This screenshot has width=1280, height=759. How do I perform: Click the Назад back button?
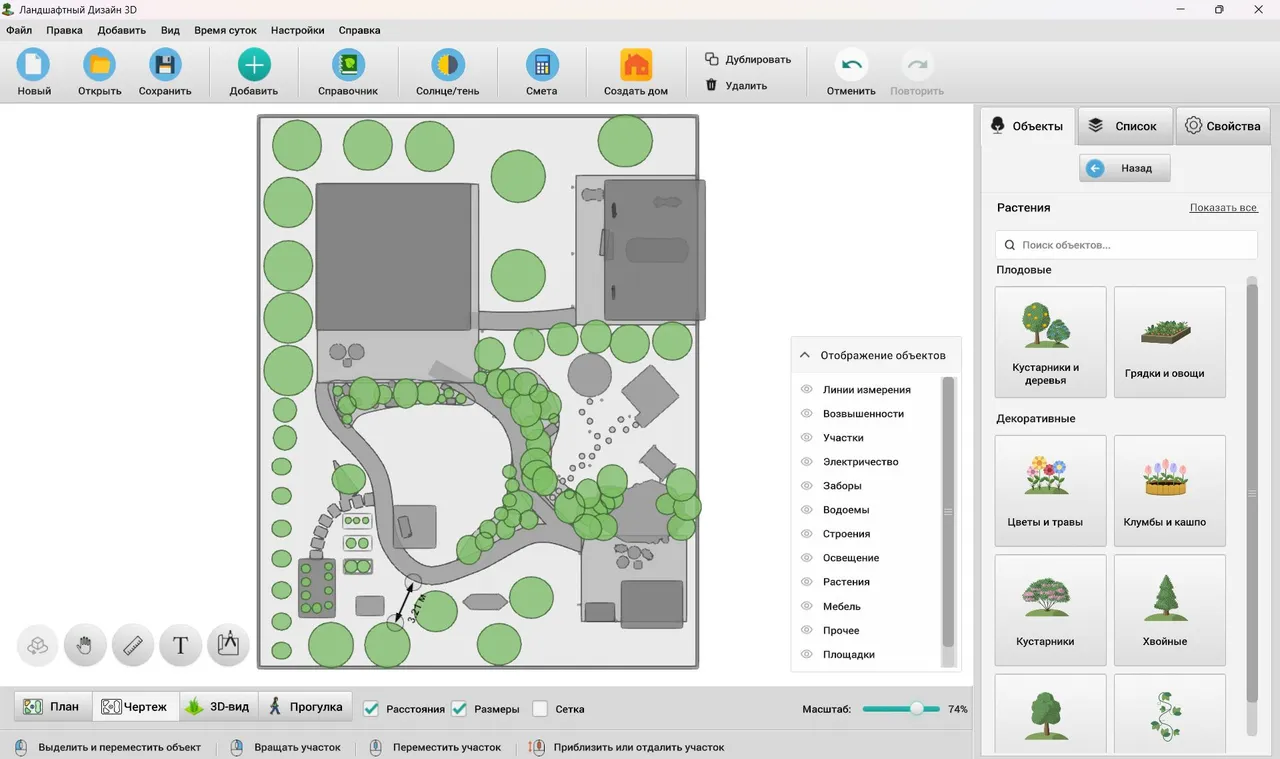pos(1124,168)
